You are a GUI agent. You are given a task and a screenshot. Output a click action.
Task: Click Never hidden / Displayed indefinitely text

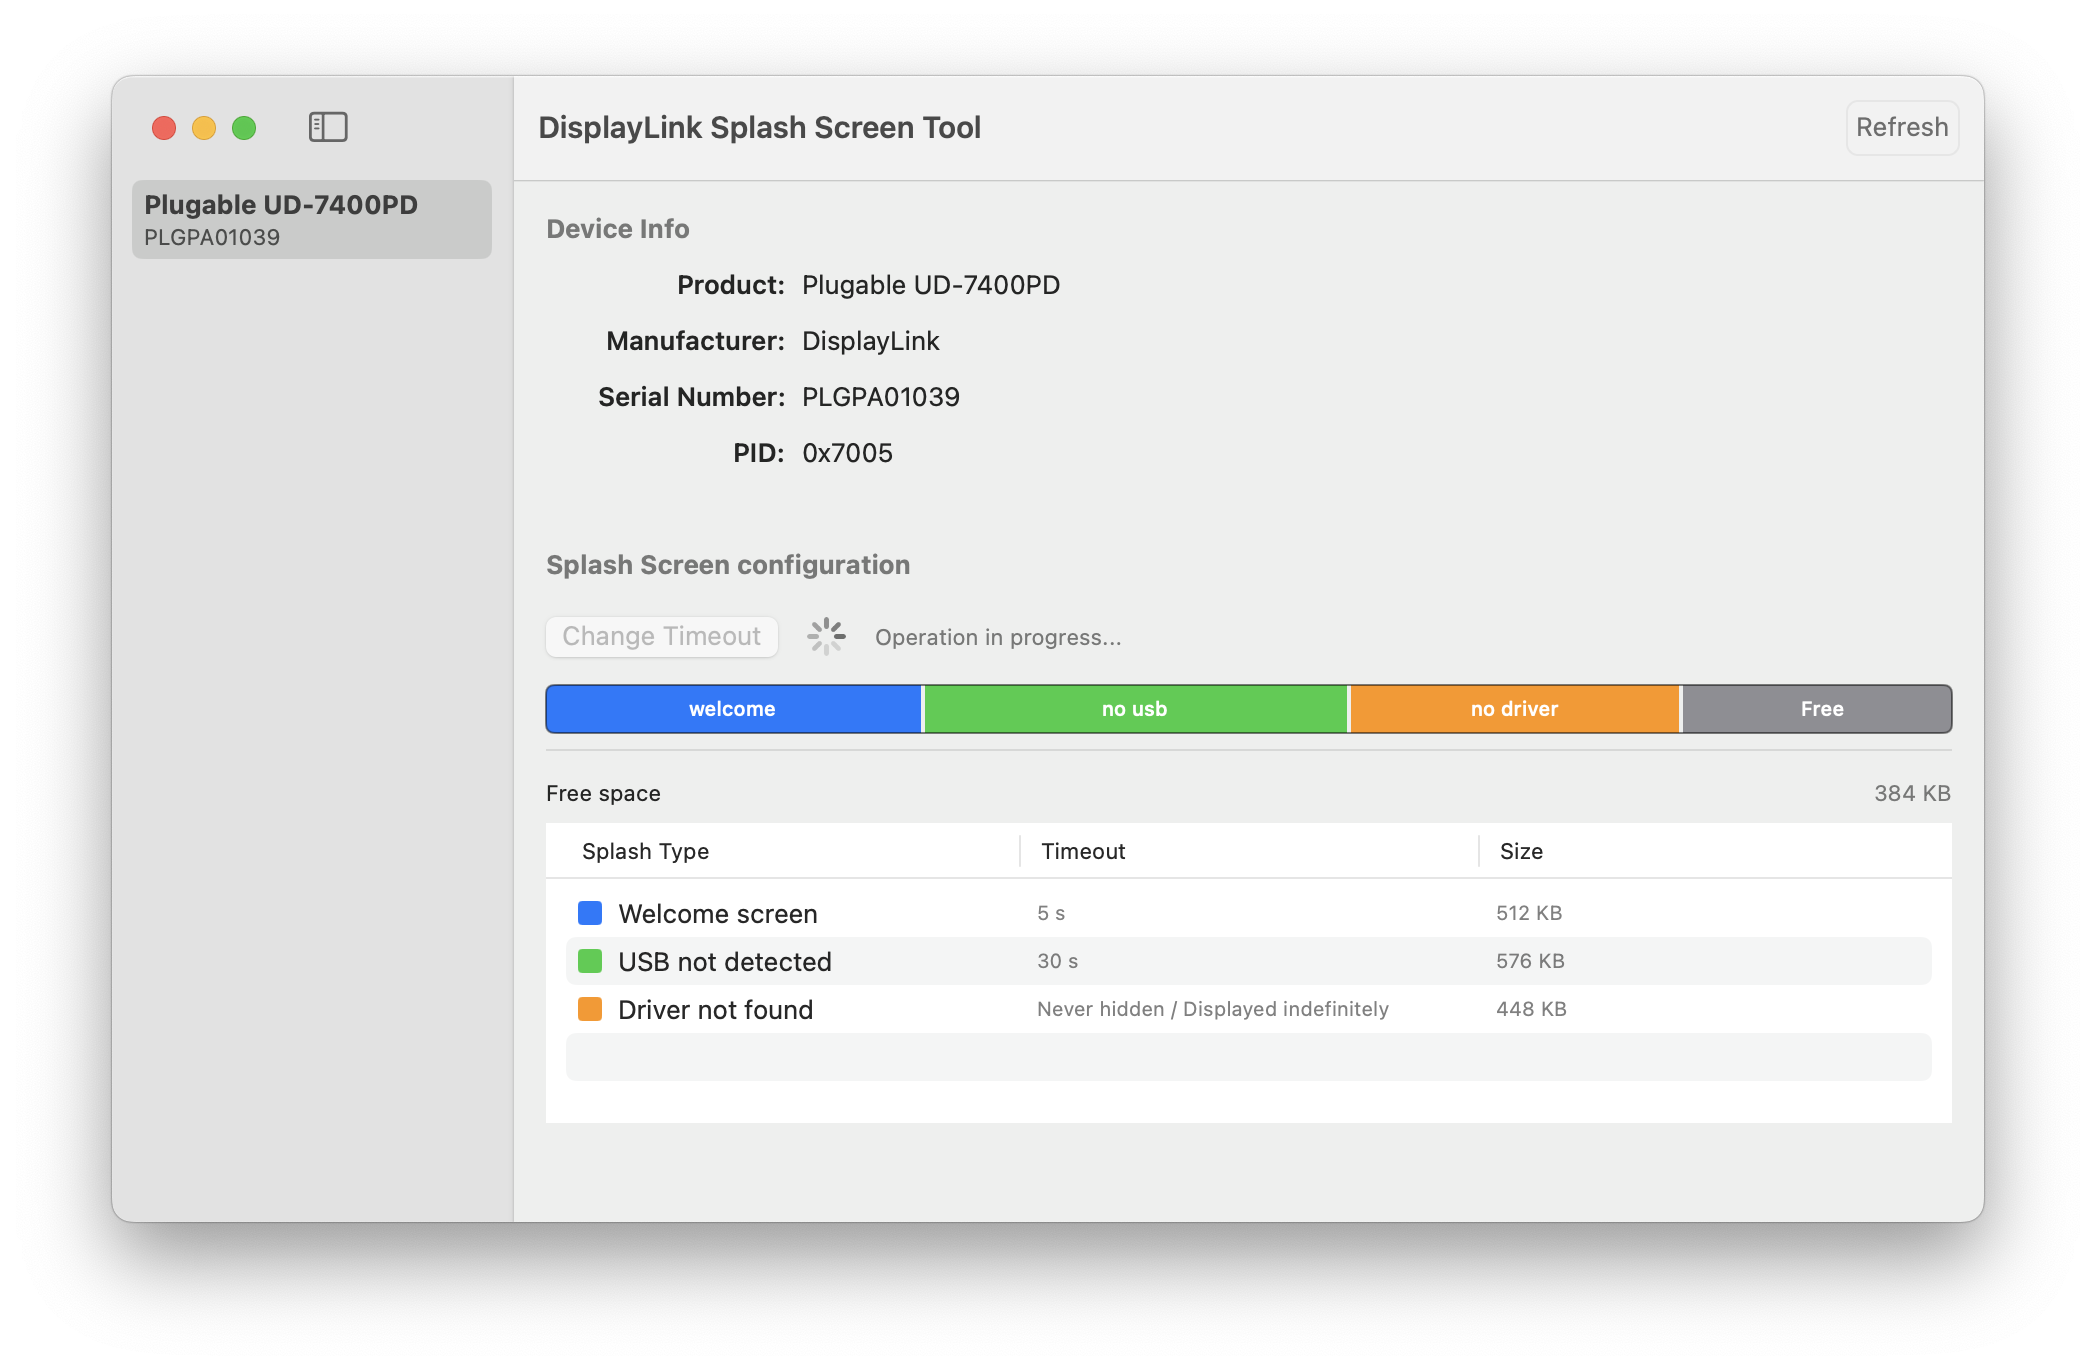[x=1213, y=1009]
